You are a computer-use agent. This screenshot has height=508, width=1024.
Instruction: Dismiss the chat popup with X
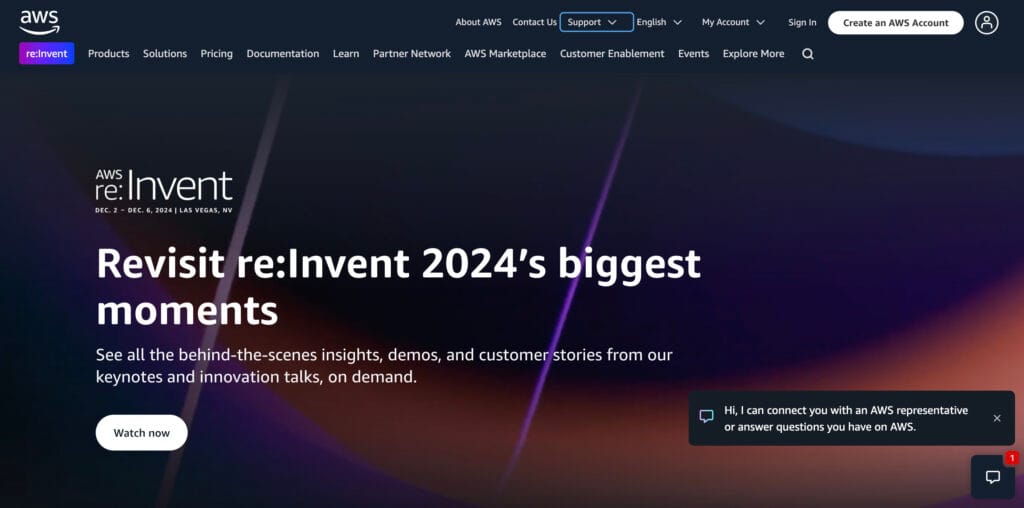(x=996, y=418)
